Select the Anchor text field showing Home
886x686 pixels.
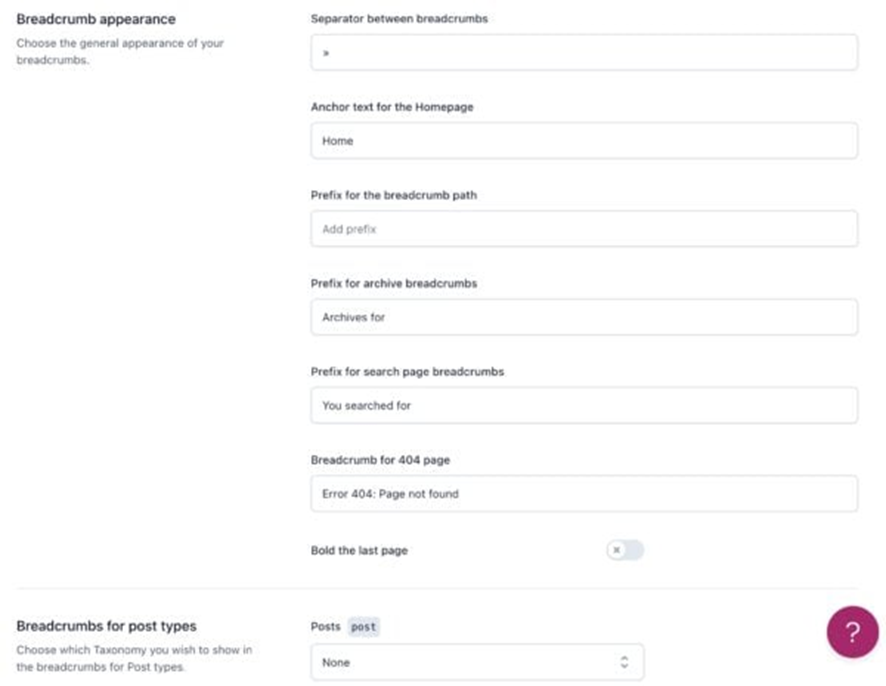point(584,140)
